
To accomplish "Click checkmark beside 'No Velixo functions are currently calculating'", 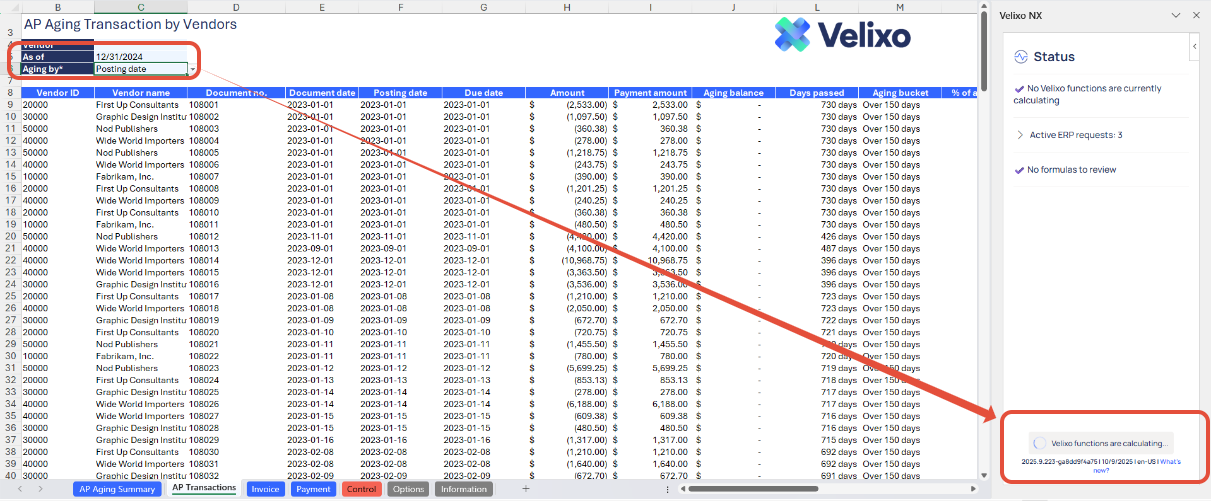I will [x=1019, y=88].
